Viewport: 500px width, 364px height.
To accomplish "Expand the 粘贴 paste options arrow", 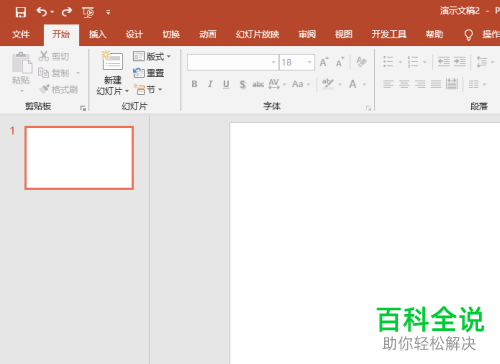I will [x=22, y=91].
